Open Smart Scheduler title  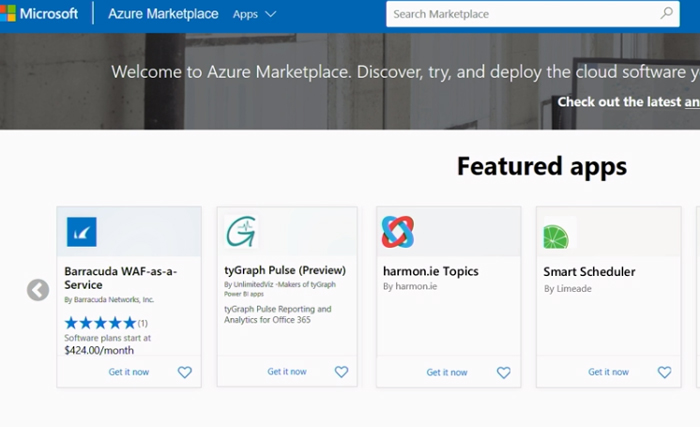click(589, 272)
